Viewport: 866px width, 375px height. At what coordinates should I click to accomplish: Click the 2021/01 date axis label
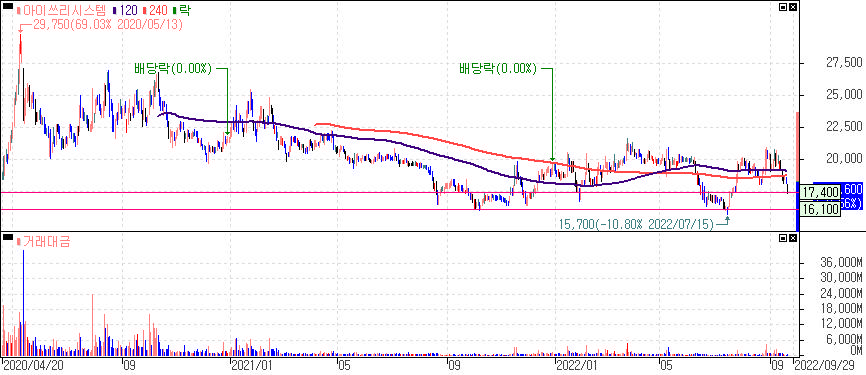click(x=251, y=366)
